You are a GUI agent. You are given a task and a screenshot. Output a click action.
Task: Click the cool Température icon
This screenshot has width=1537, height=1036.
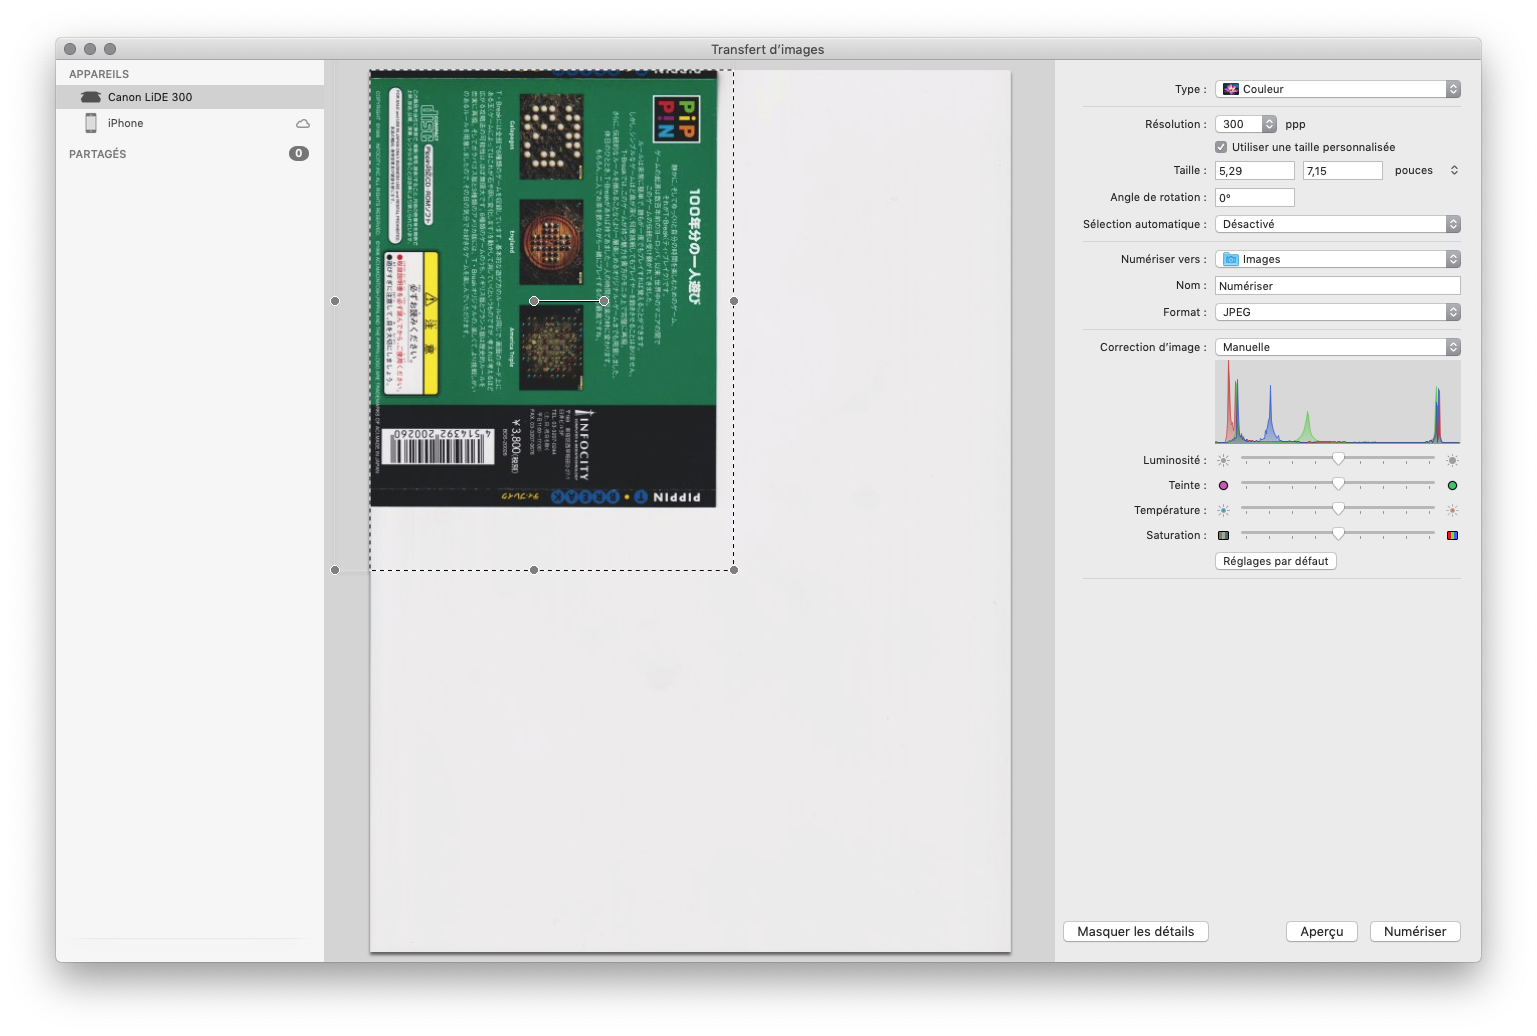pyautogui.click(x=1223, y=510)
